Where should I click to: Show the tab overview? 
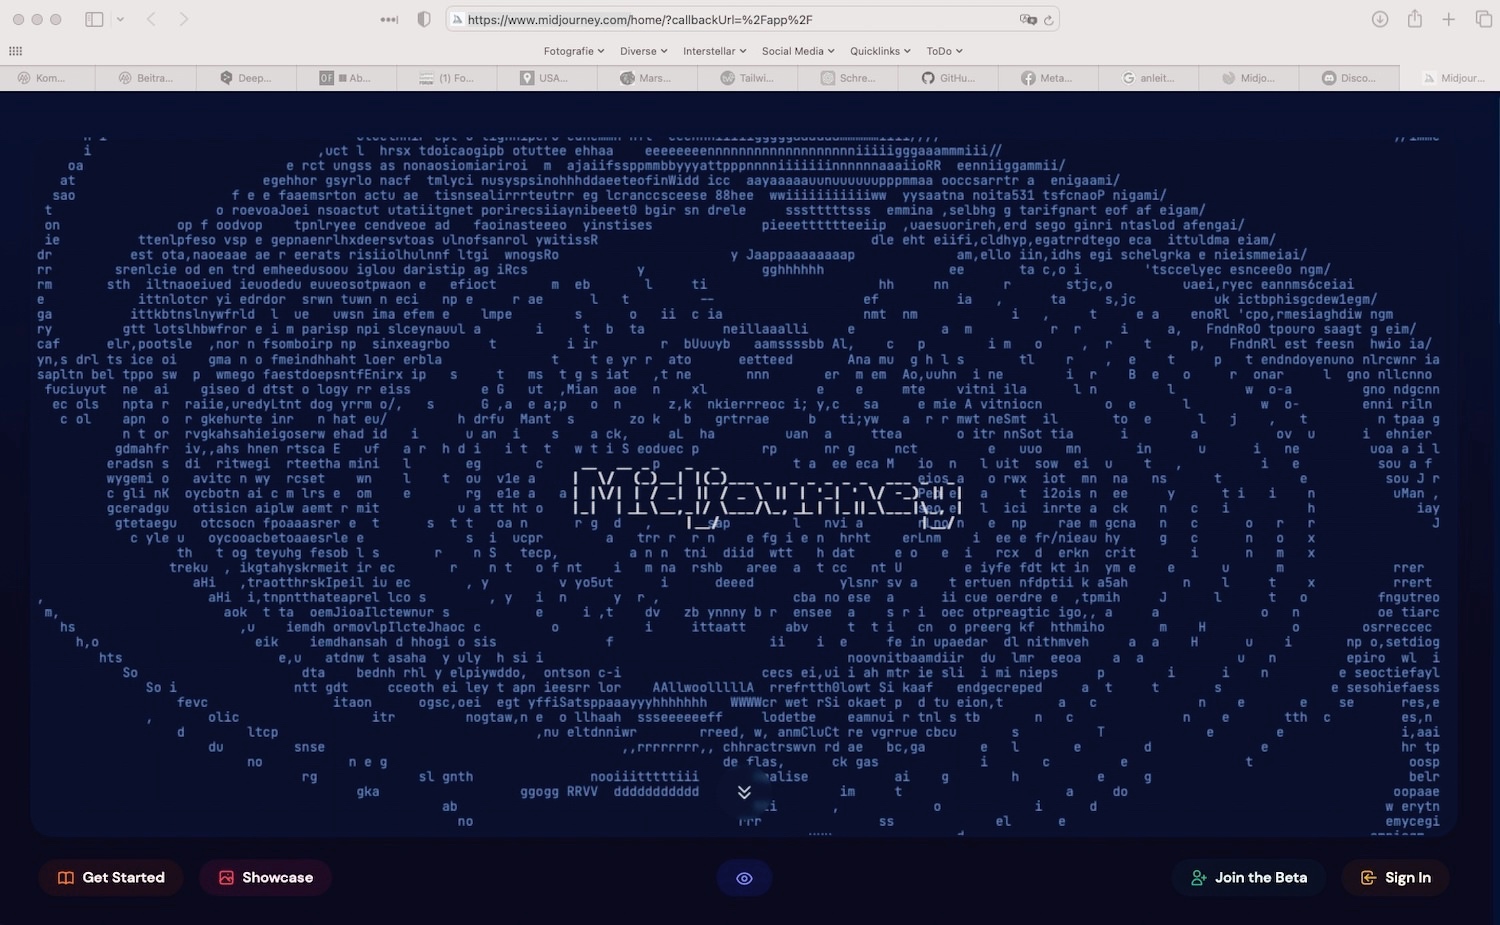pos(1483,19)
